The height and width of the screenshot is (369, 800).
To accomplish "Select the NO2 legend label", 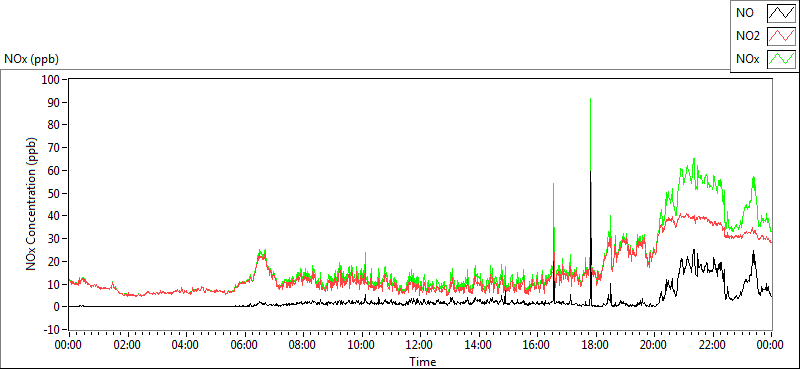I will tap(747, 36).
